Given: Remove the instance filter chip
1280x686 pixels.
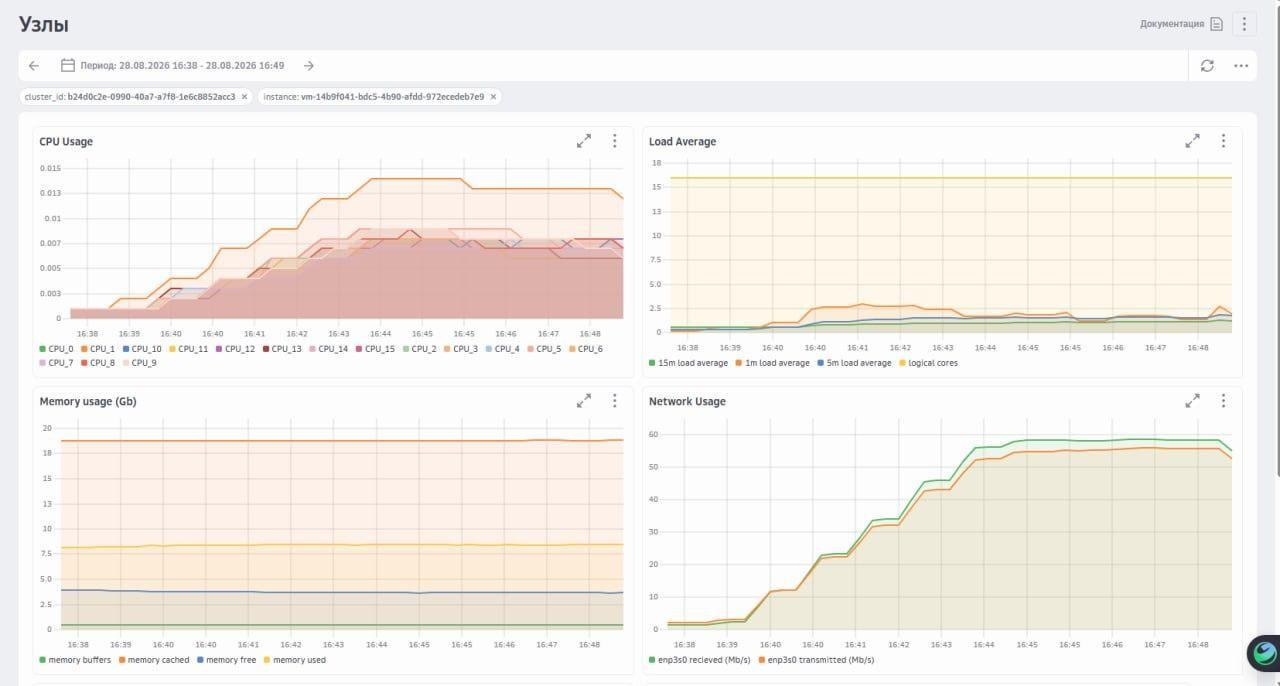Looking at the screenshot, I should (x=493, y=97).
